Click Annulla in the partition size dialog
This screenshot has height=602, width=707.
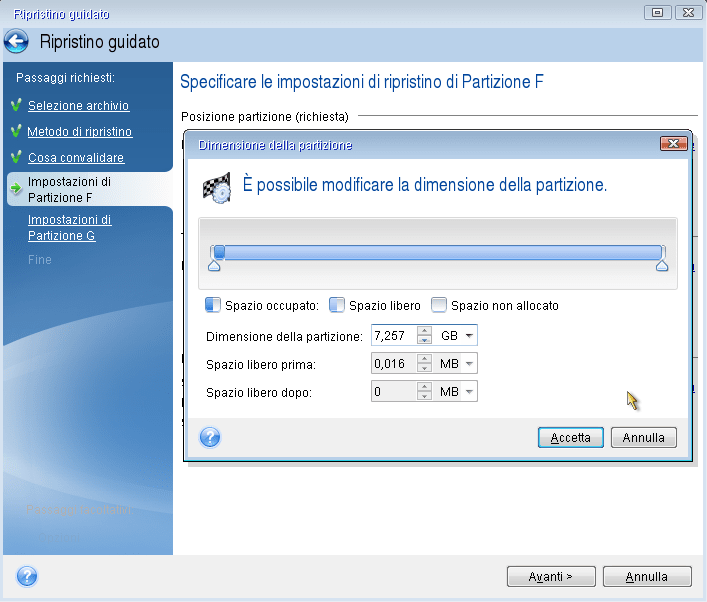point(644,438)
